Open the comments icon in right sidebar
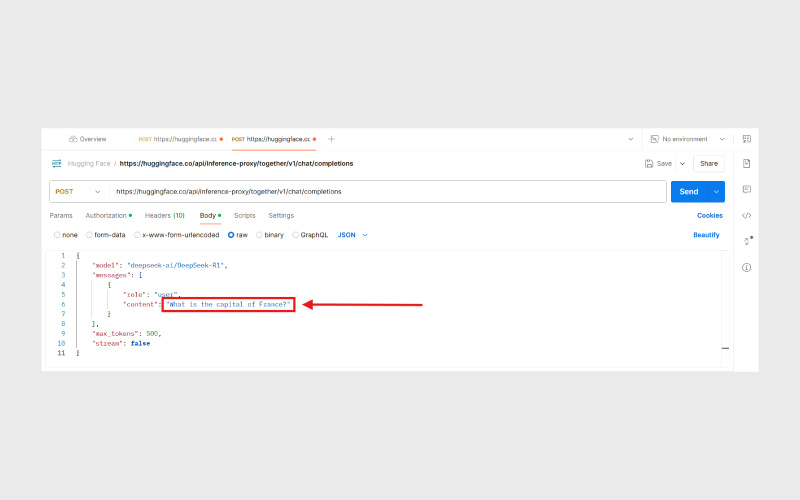800x500 pixels. 746,189
